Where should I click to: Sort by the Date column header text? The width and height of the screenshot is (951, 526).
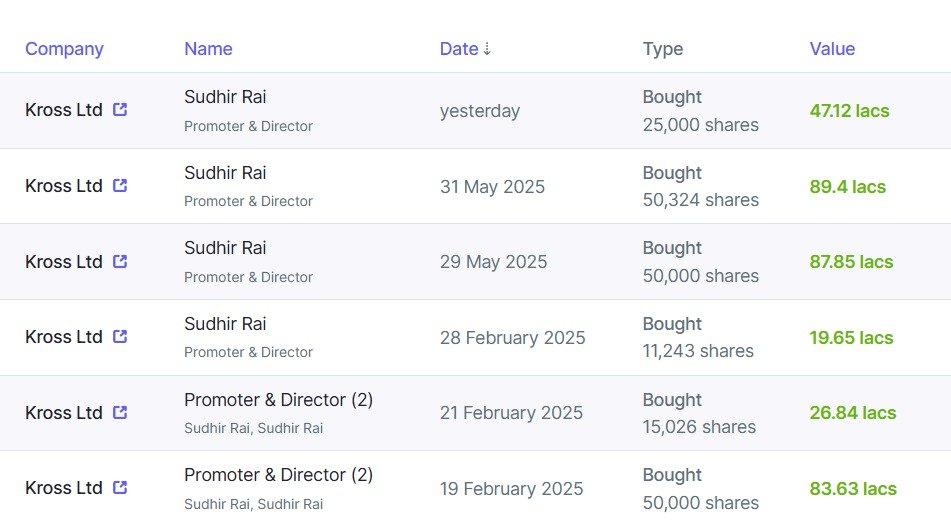459,49
